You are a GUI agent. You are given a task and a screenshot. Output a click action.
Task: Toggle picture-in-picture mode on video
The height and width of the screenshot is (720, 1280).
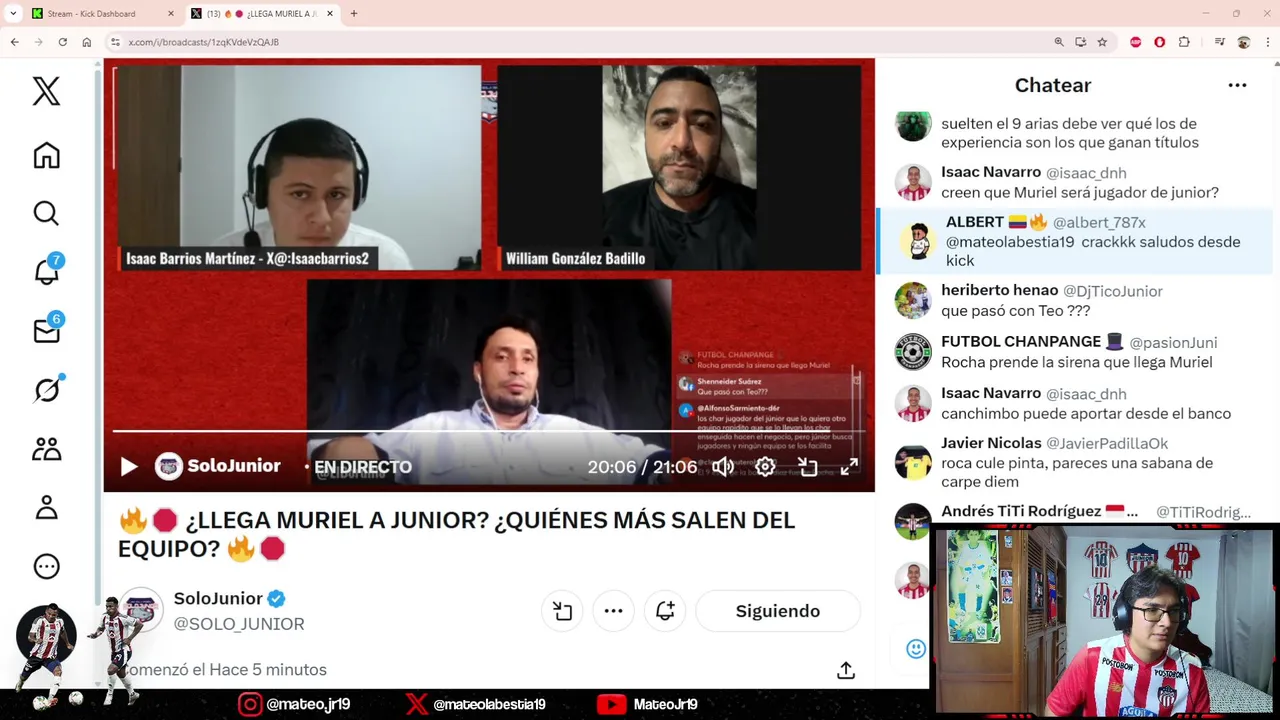pos(807,467)
